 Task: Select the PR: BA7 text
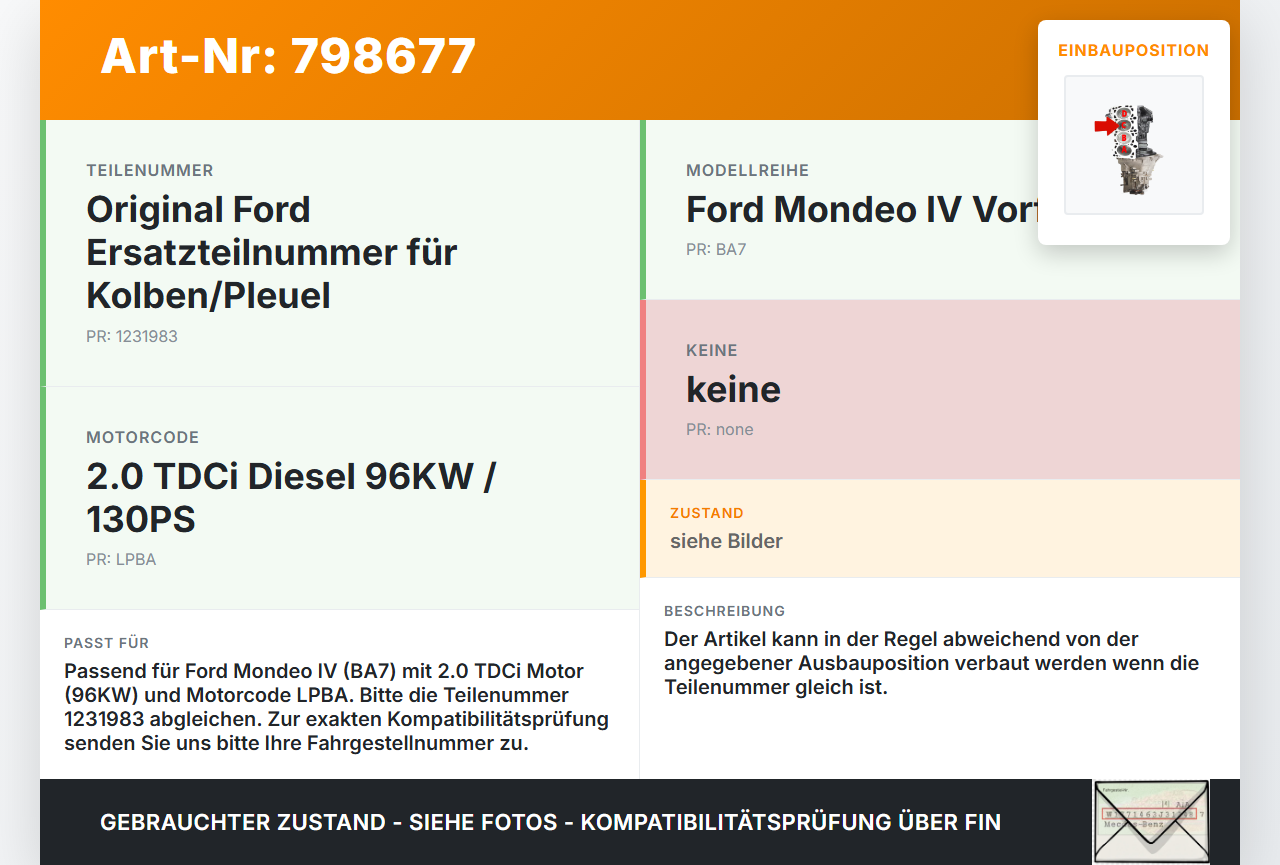coord(716,249)
